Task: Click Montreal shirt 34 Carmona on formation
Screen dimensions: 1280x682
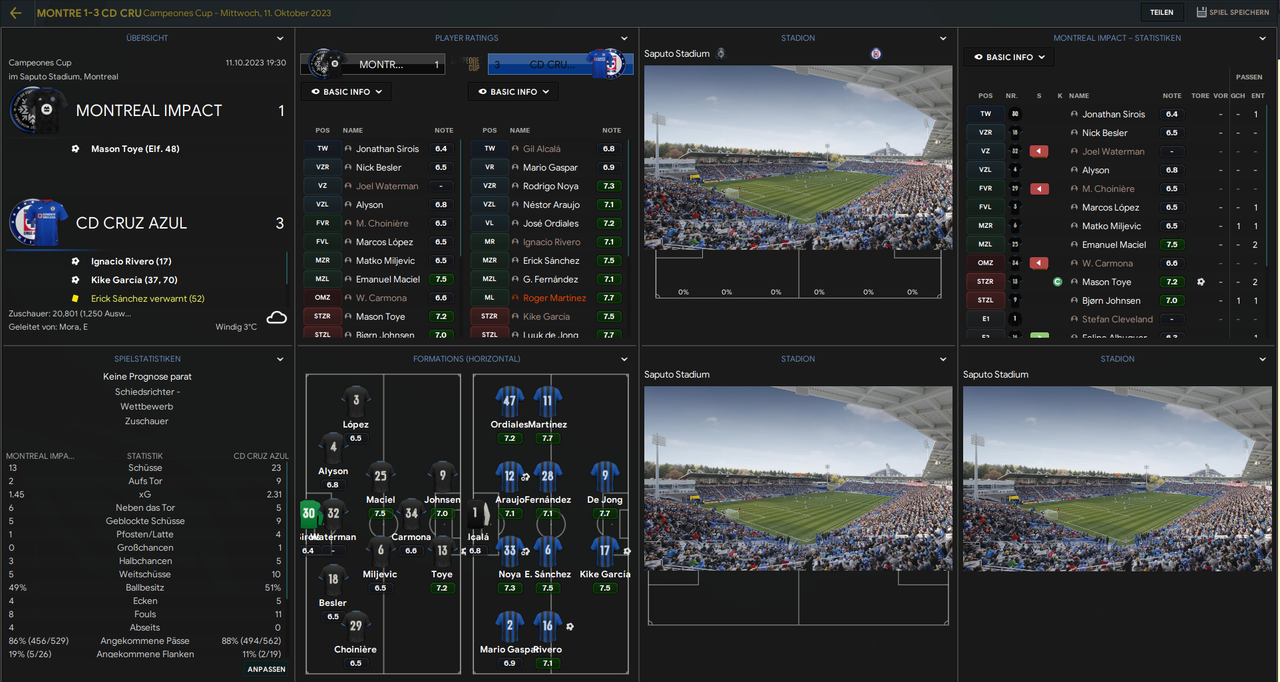Action: point(411,514)
